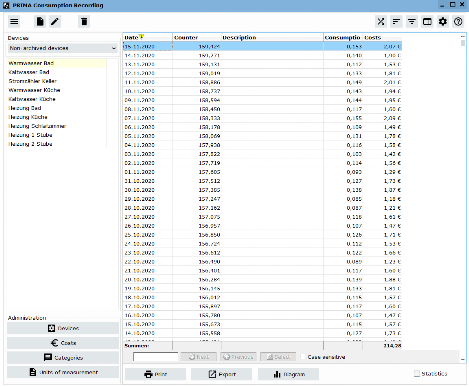Open settings gear icon
This screenshot has height=387, width=469.
click(x=443, y=22)
